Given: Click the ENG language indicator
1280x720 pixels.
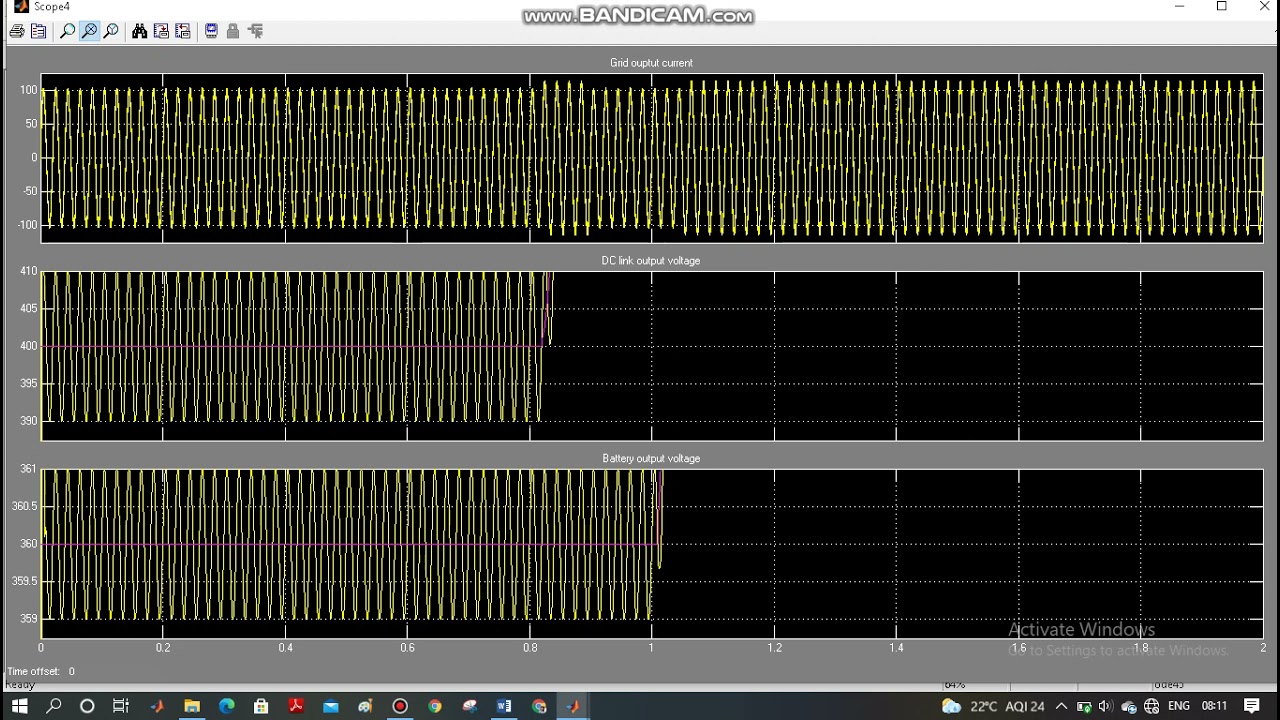Looking at the screenshot, I should coord(1179,706).
